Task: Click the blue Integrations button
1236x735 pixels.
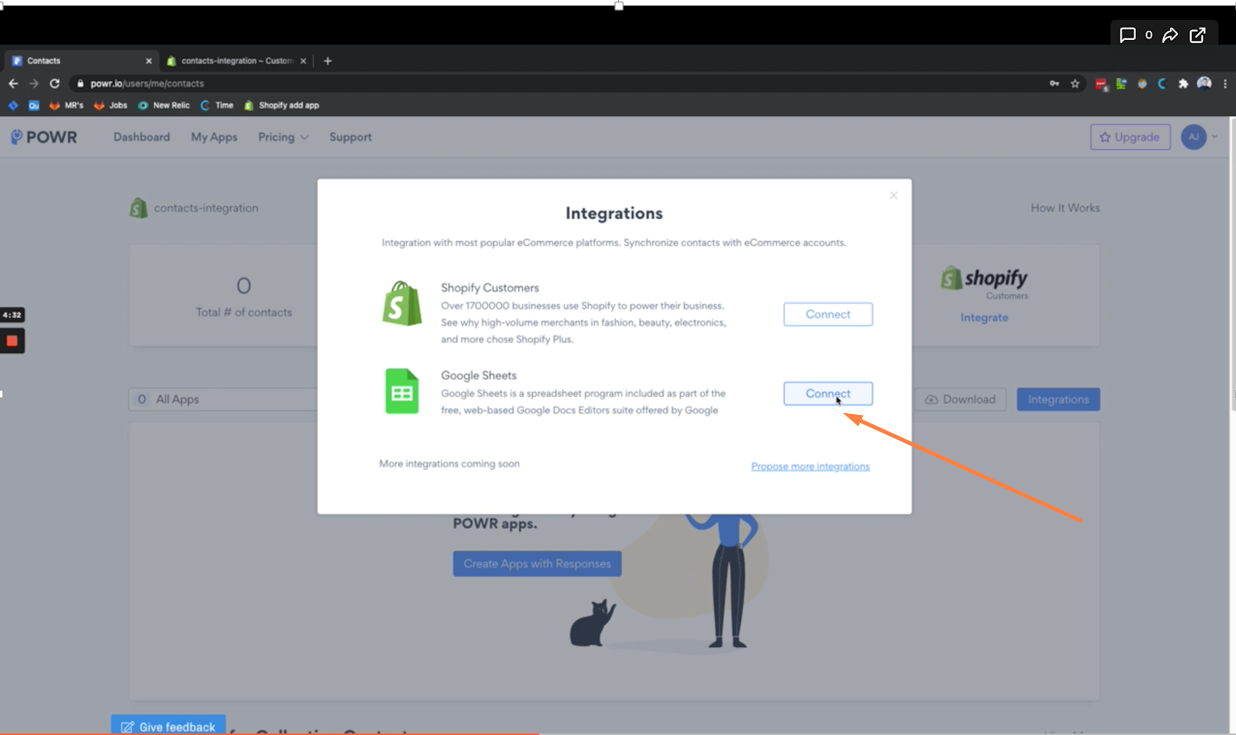Action: click(x=1058, y=399)
